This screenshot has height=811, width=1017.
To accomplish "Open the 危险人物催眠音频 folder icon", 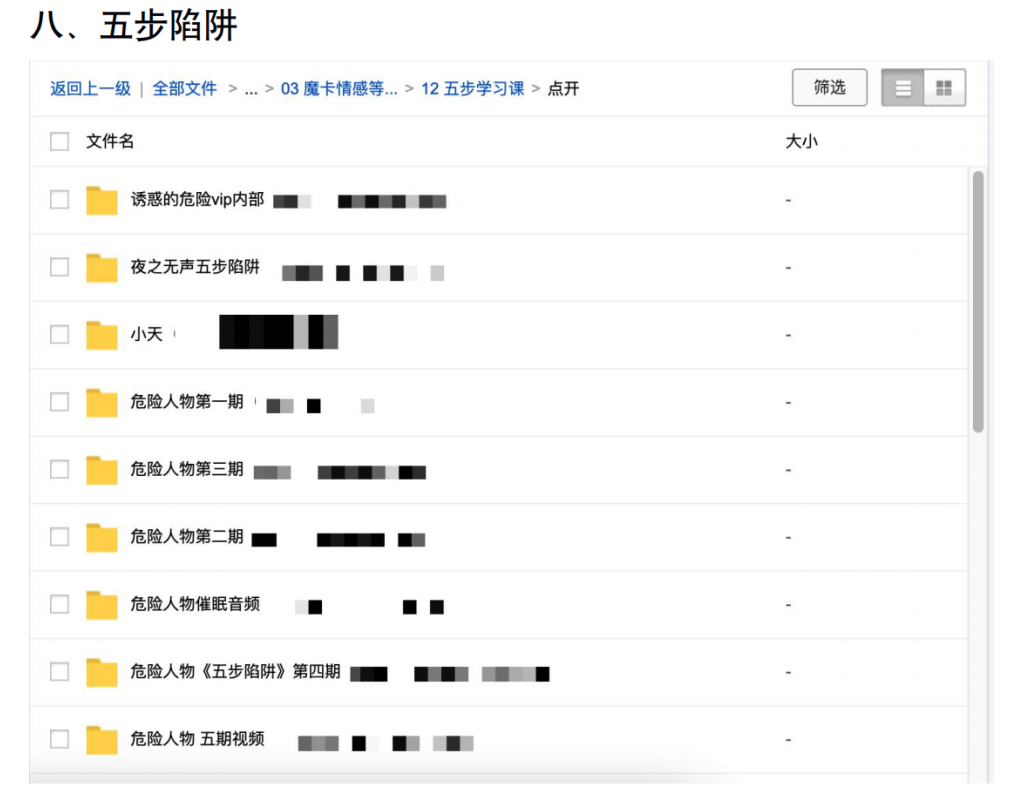I will (101, 605).
